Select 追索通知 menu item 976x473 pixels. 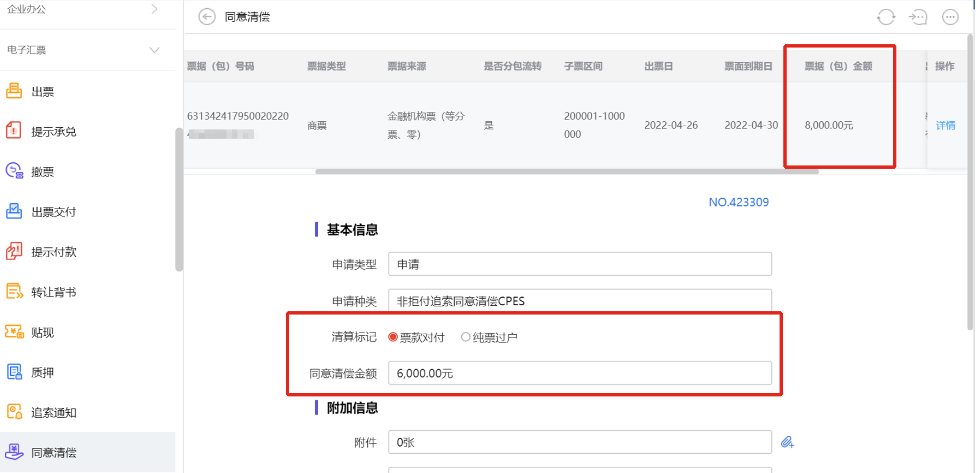(x=53, y=412)
